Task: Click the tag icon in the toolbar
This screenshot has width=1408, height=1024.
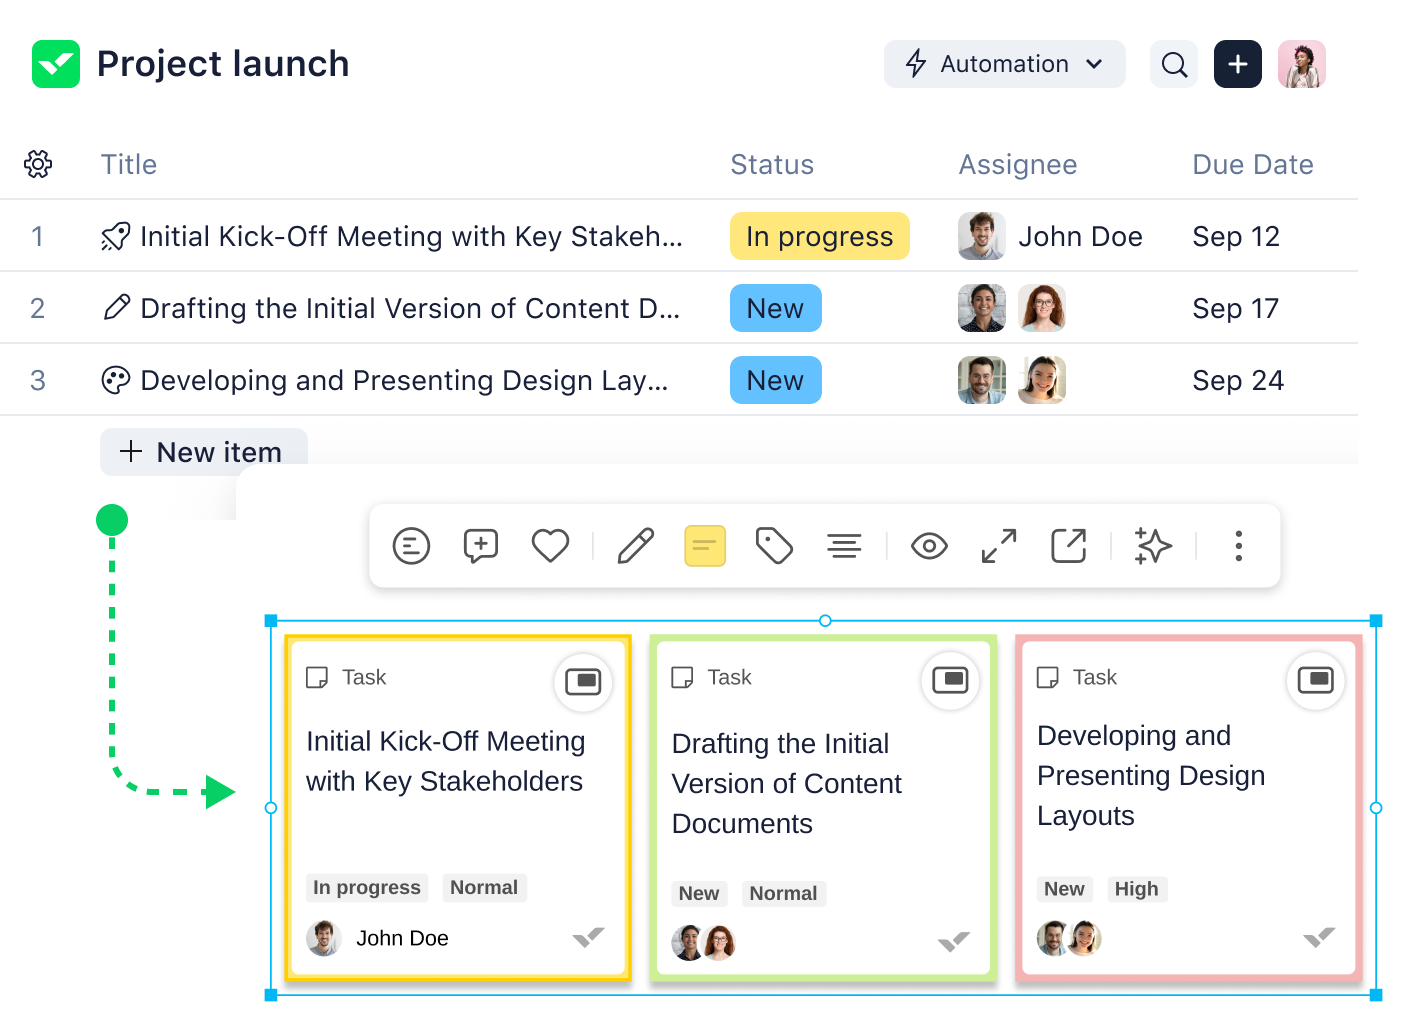Action: click(x=774, y=546)
